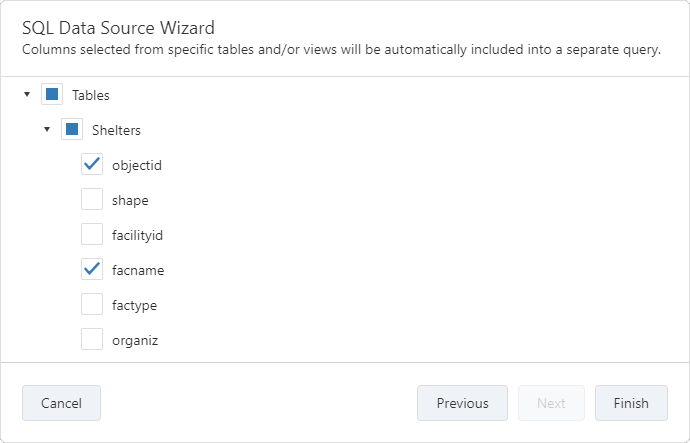690x443 pixels.
Task: Click the facilityid column label
Action: coord(137,236)
